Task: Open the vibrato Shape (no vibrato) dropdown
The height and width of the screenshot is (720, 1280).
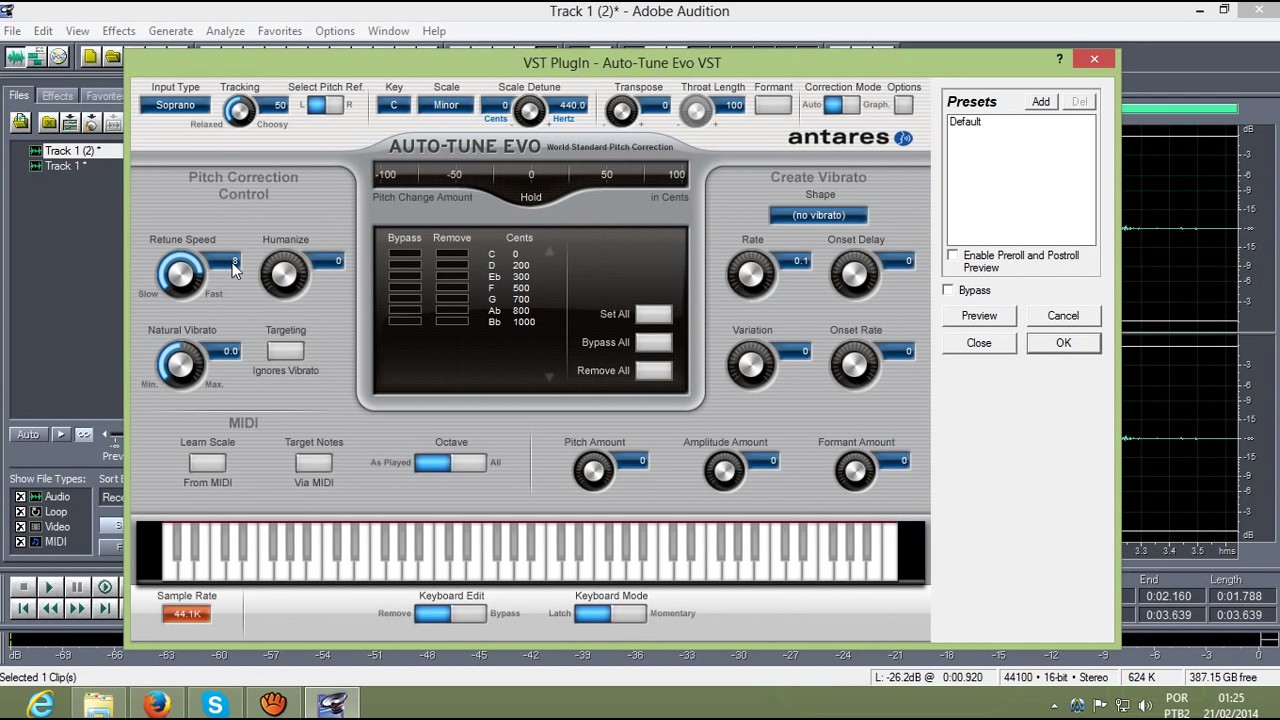Action: click(818, 215)
